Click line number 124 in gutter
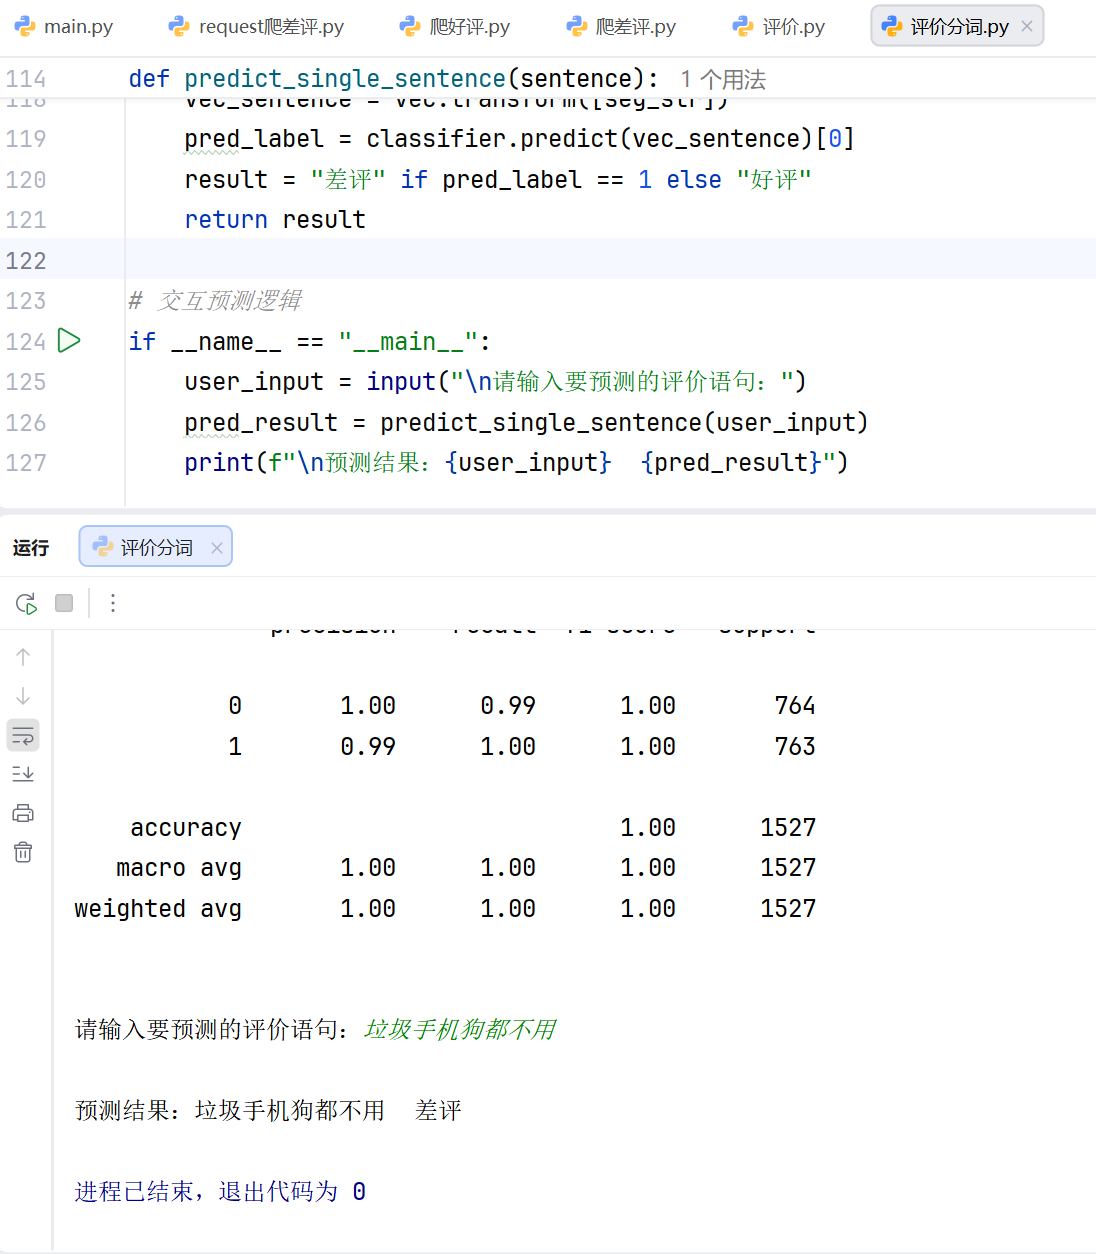 tap(26, 342)
